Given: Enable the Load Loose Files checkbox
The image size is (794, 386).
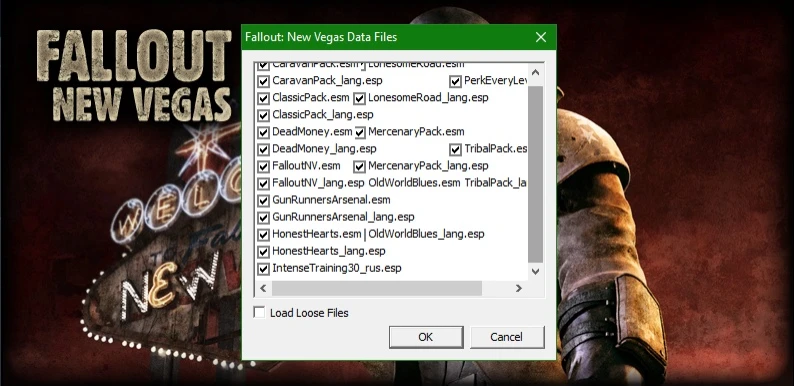Looking at the screenshot, I should (259, 313).
